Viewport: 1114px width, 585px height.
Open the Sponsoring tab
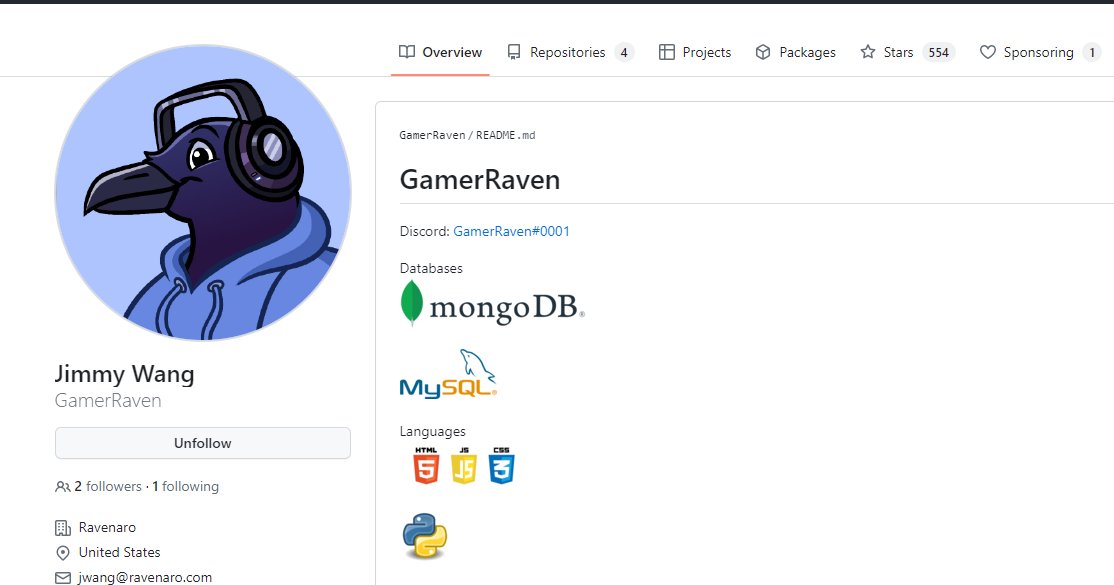click(1039, 52)
